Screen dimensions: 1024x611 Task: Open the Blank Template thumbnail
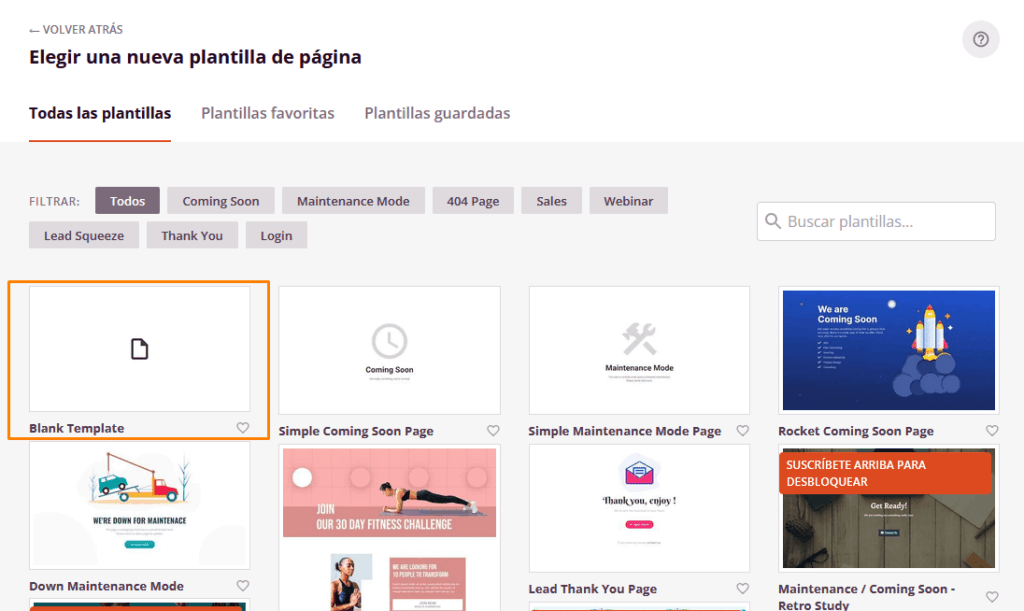(139, 350)
